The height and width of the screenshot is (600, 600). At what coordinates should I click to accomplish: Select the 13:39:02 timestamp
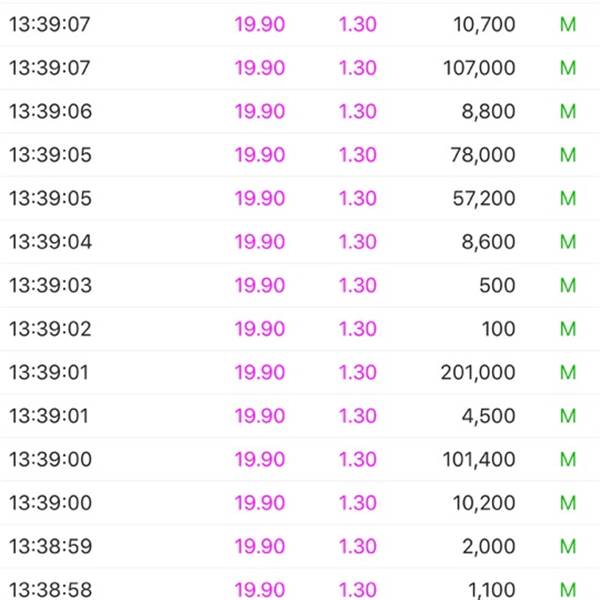click(x=50, y=329)
